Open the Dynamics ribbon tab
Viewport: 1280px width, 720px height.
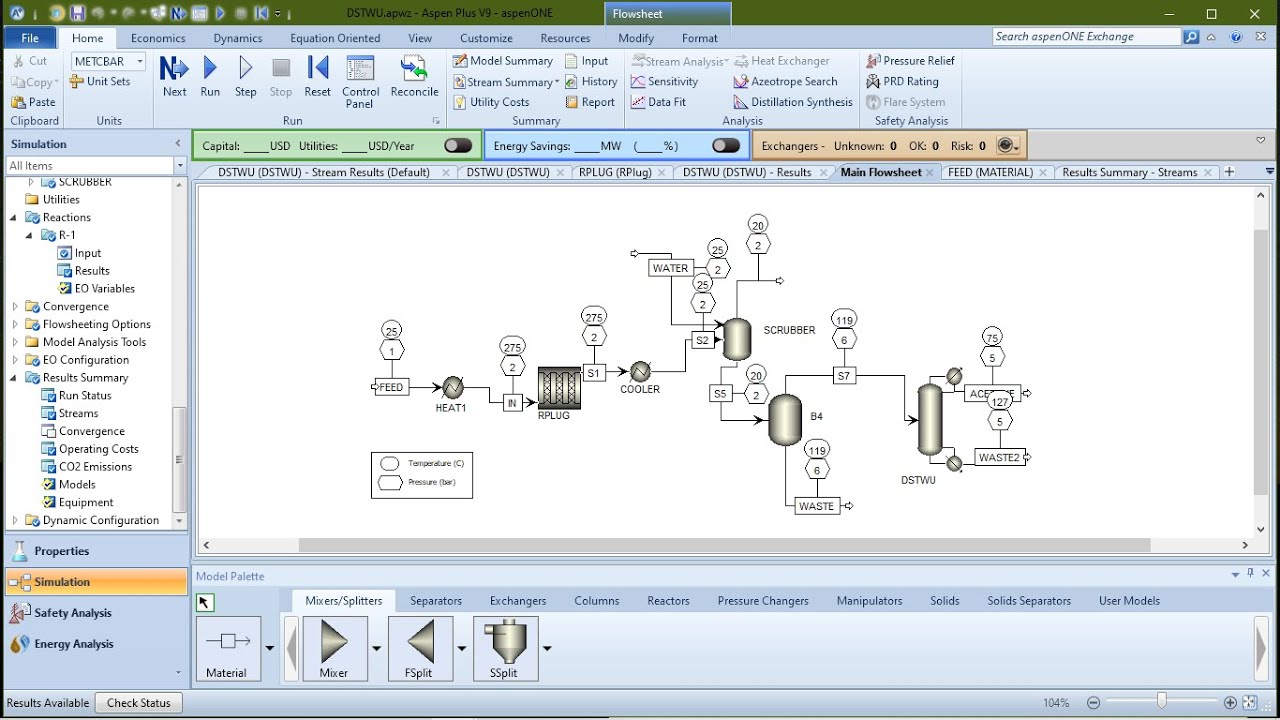237,38
